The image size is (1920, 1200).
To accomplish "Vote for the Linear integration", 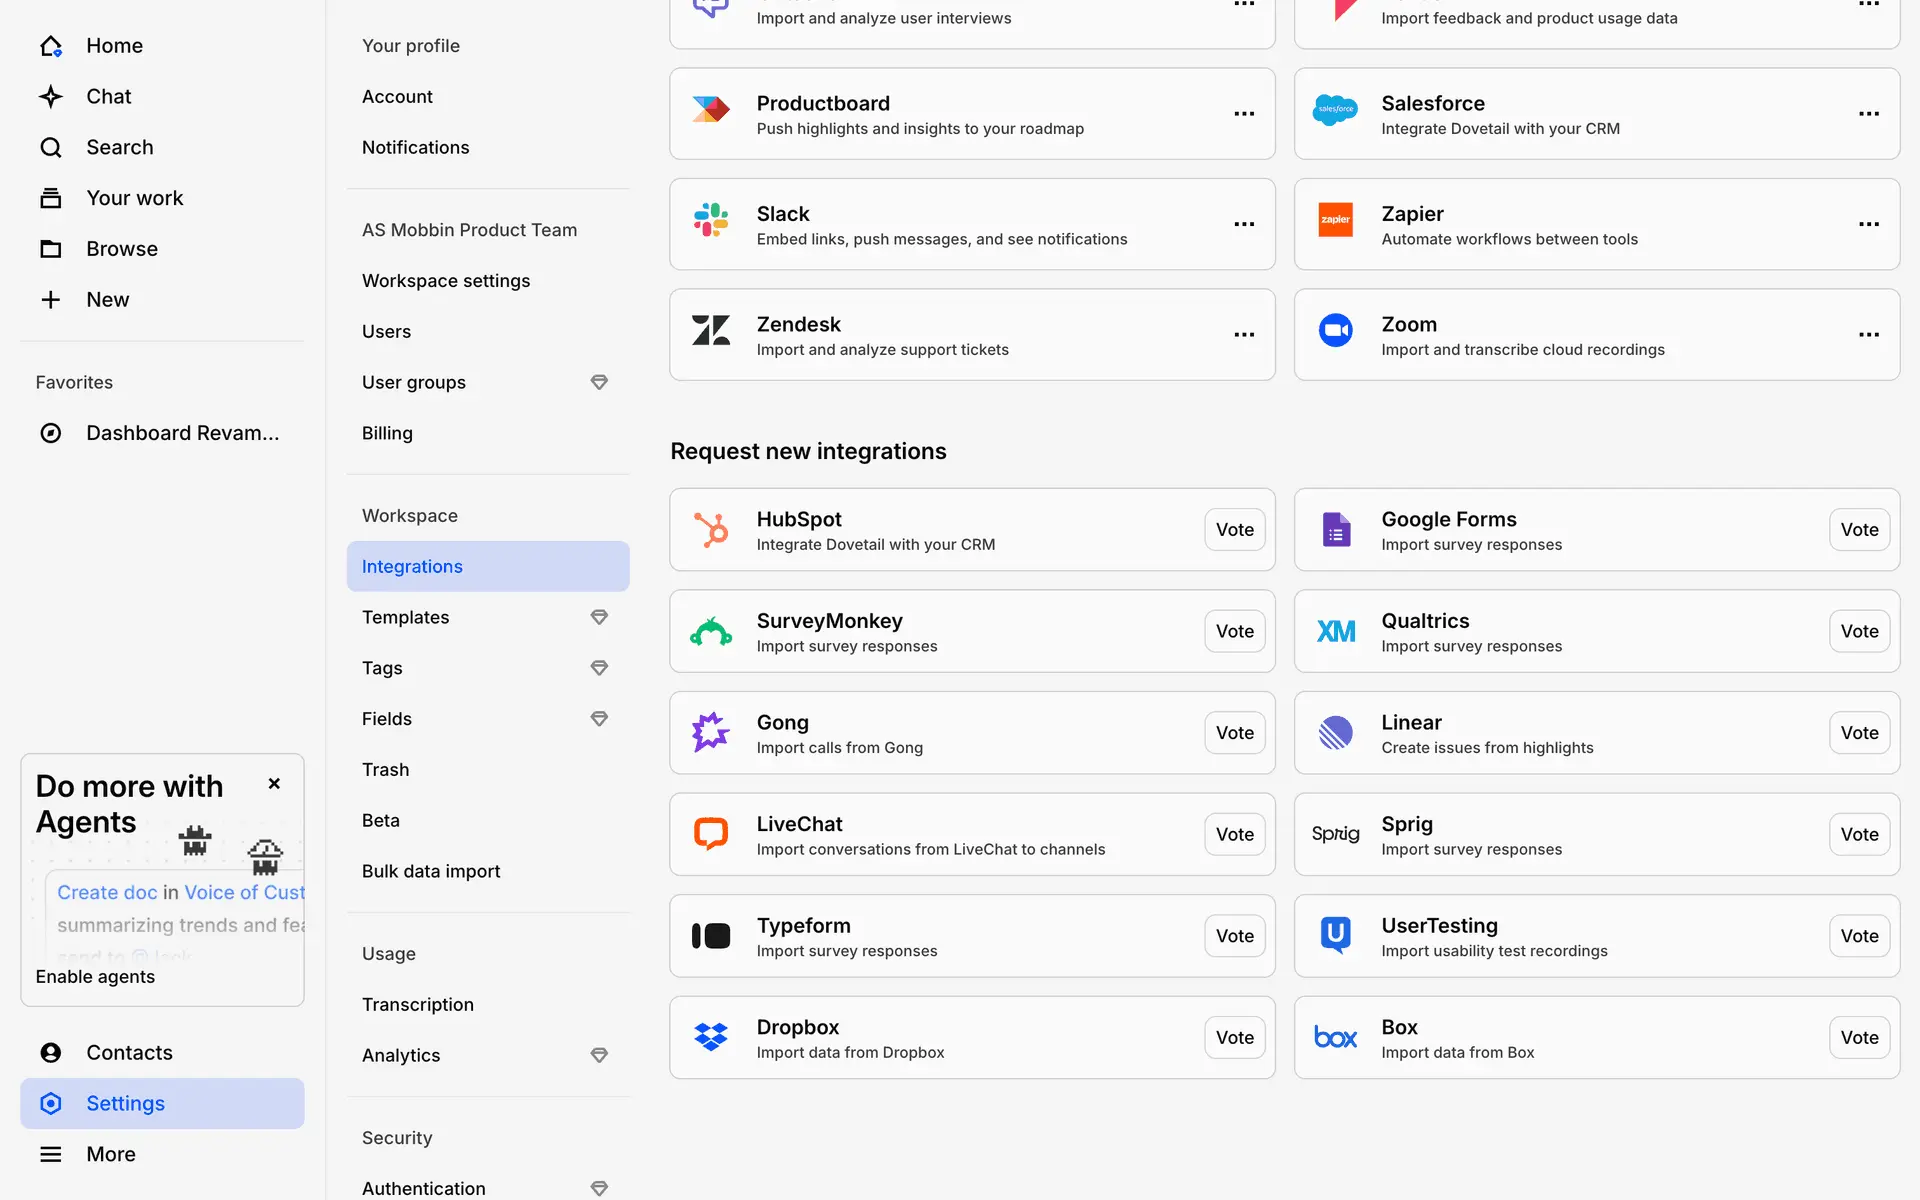I will pyautogui.click(x=1858, y=733).
